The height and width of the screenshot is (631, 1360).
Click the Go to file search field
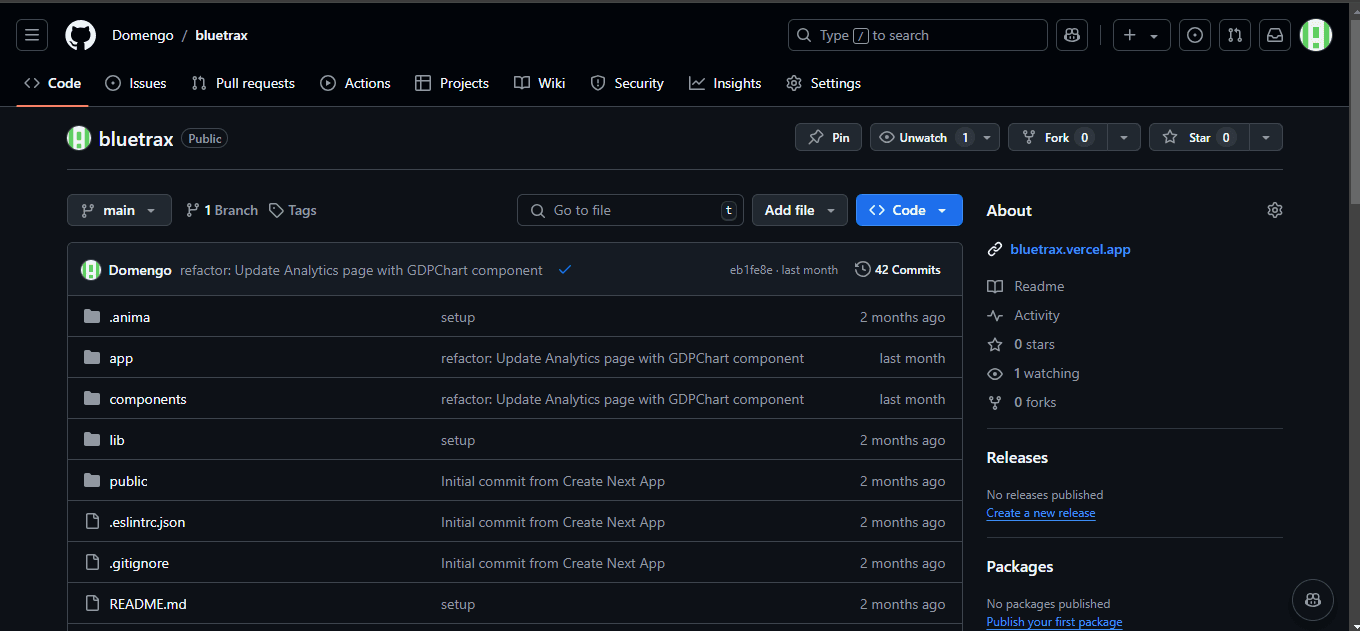pos(630,210)
